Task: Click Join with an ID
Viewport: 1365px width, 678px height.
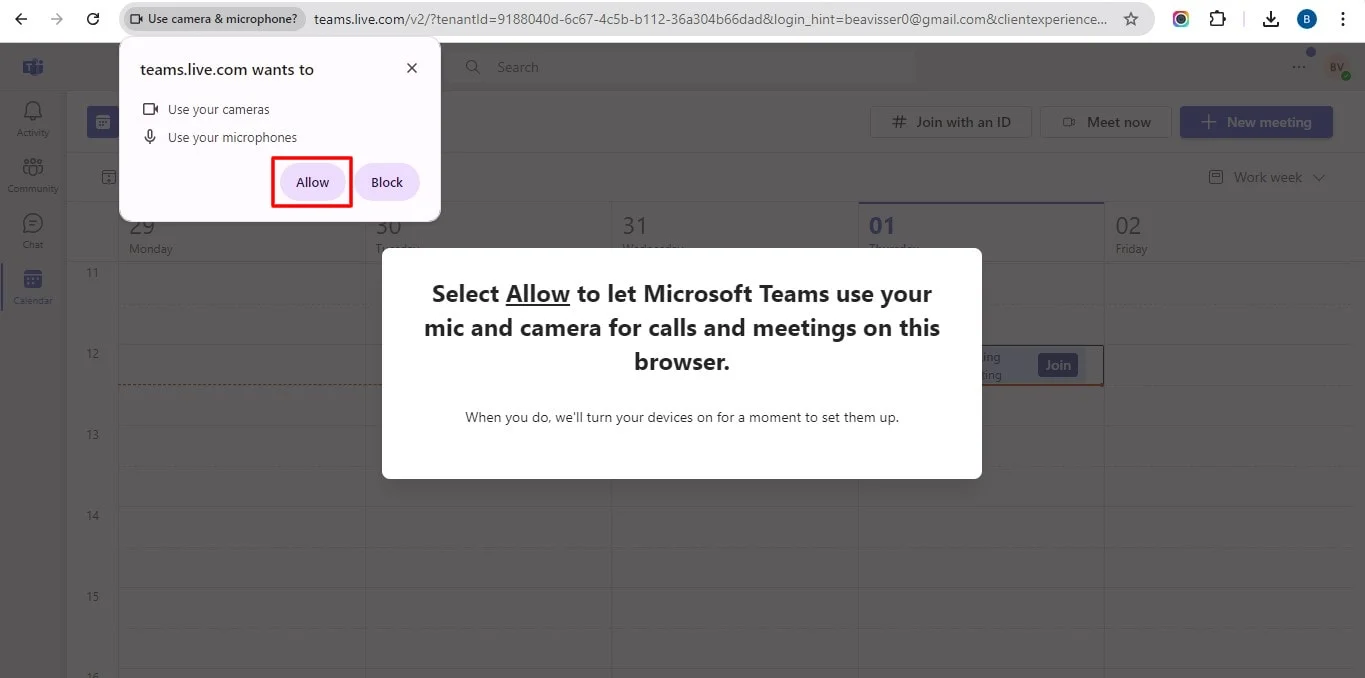Action: click(x=951, y=122)
